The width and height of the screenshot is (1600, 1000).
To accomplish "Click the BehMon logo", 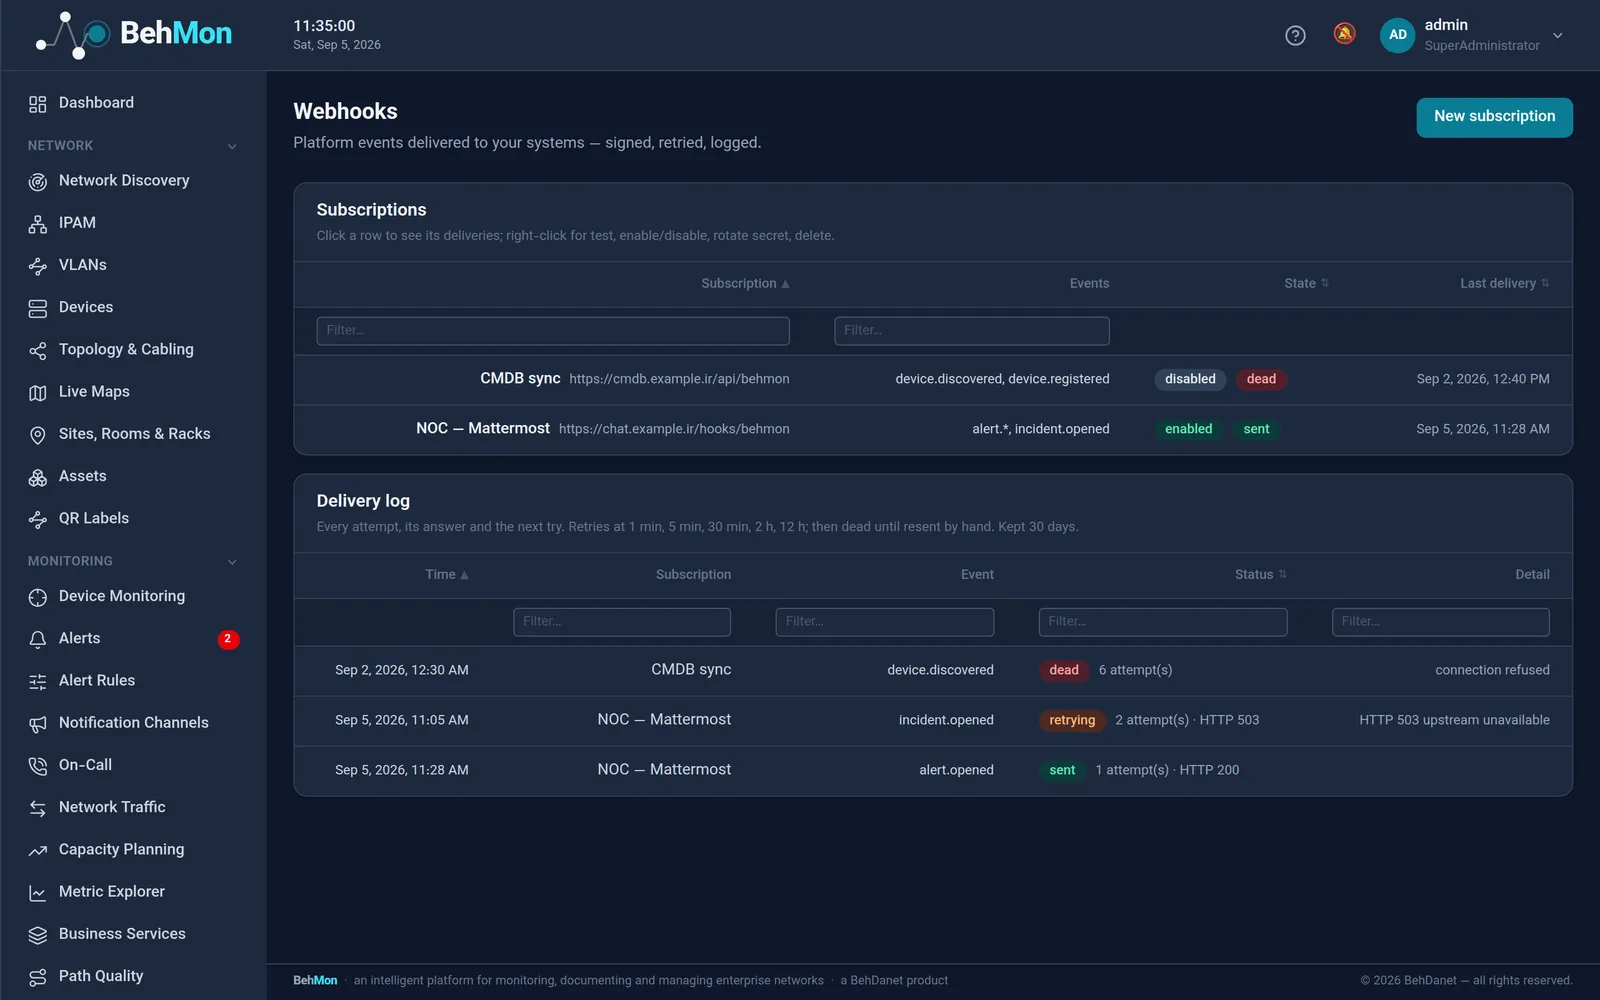I will 133,34.
